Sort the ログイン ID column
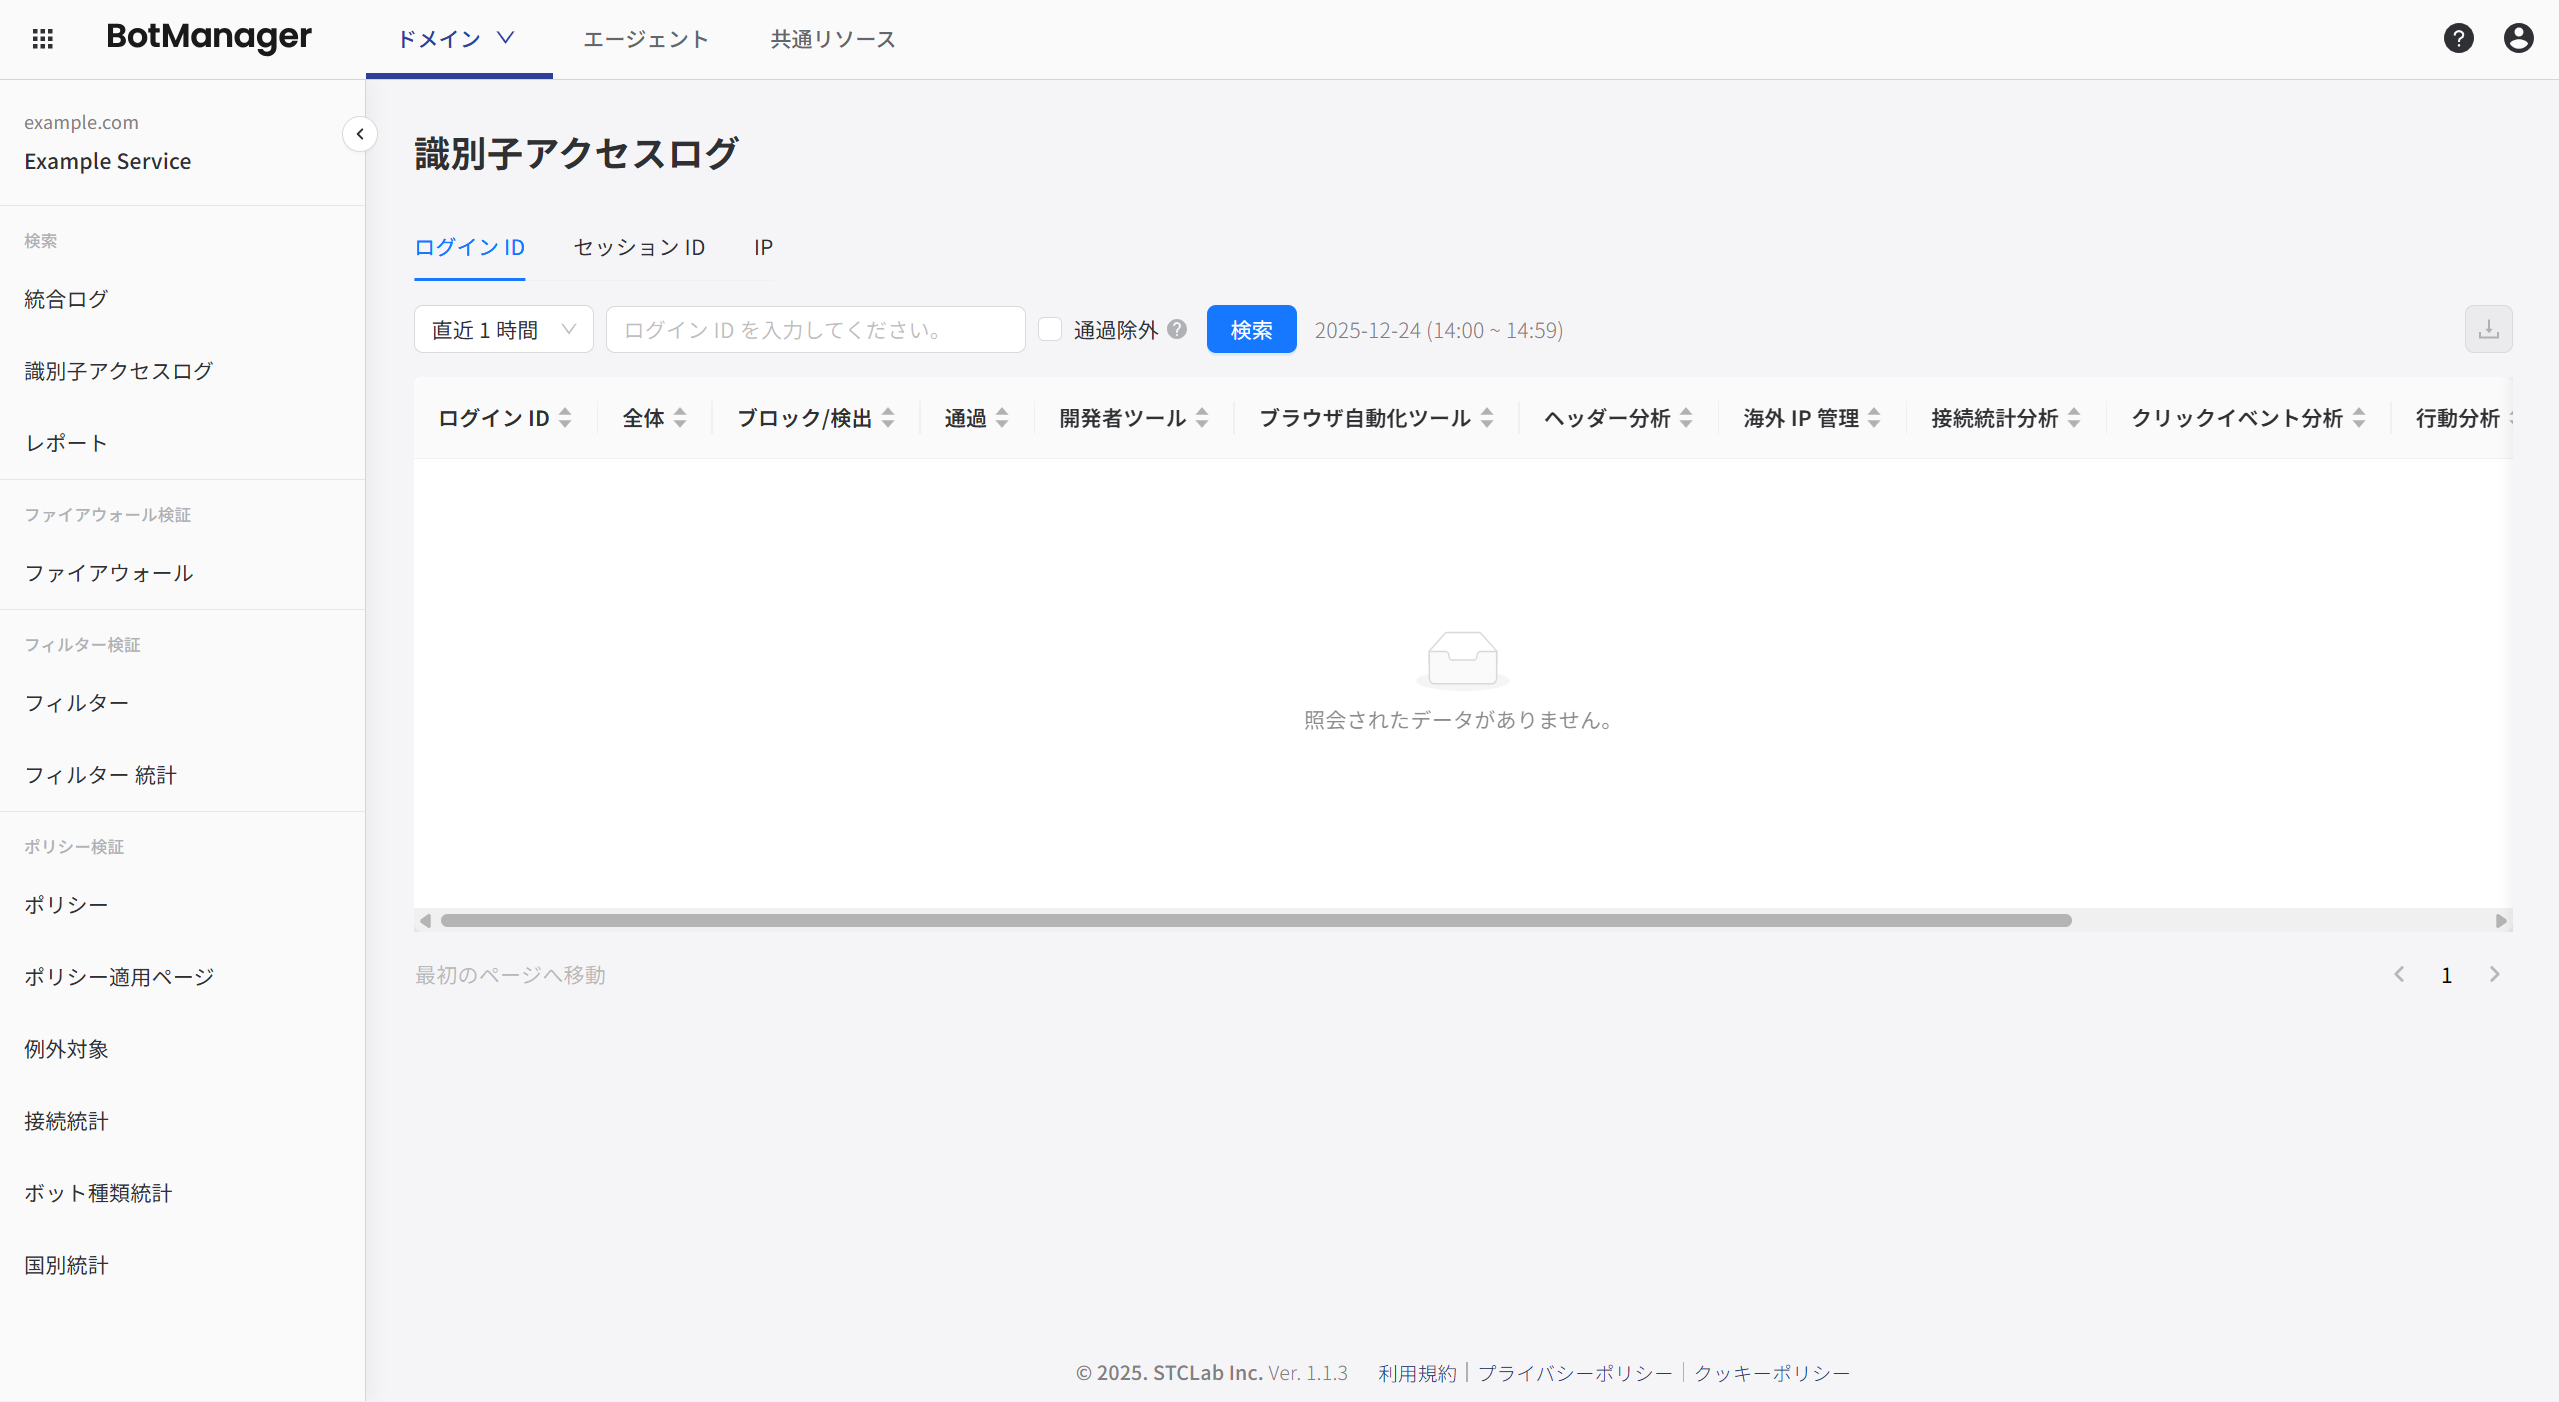Viewport: 2559px width, 1402px height. [x=567, y=418]
